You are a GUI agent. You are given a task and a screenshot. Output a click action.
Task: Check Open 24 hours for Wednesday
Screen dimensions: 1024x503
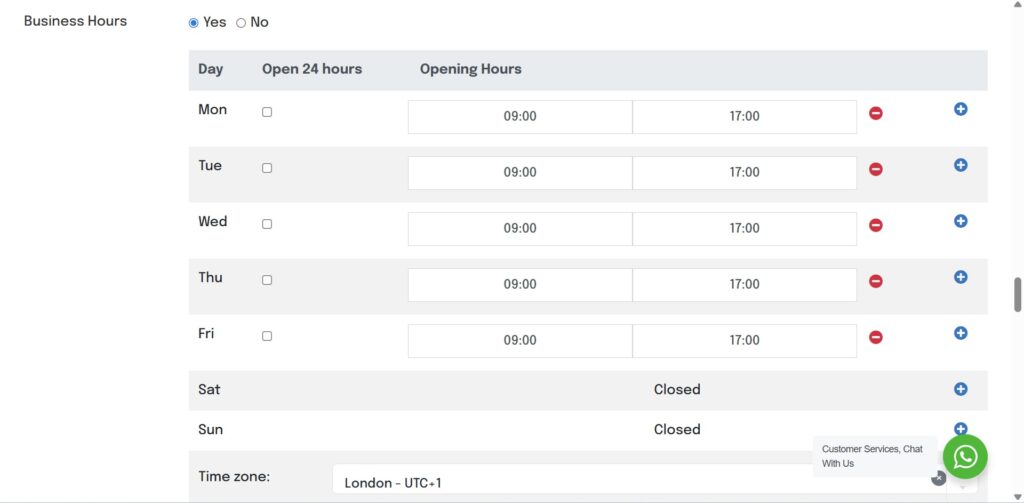click(x=267, y=224)
